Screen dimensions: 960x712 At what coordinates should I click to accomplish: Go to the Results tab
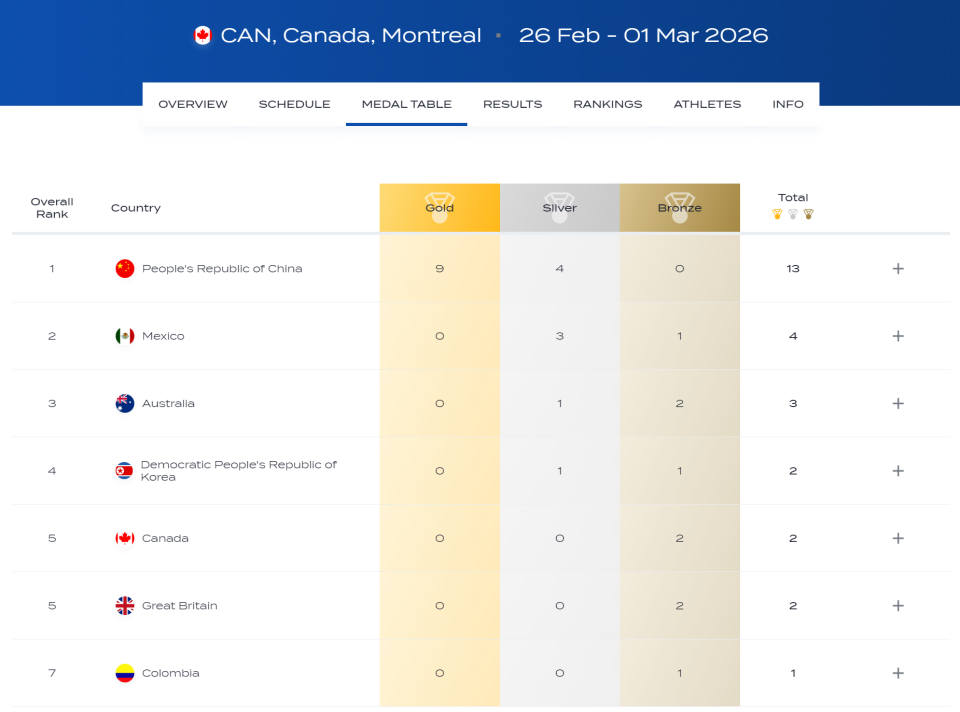pos(512,104)
